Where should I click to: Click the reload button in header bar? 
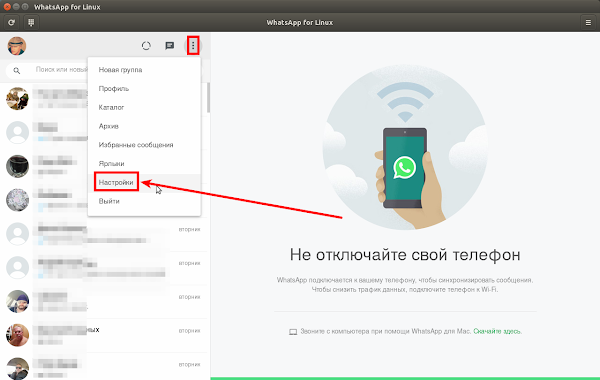[x=11, y=23]
